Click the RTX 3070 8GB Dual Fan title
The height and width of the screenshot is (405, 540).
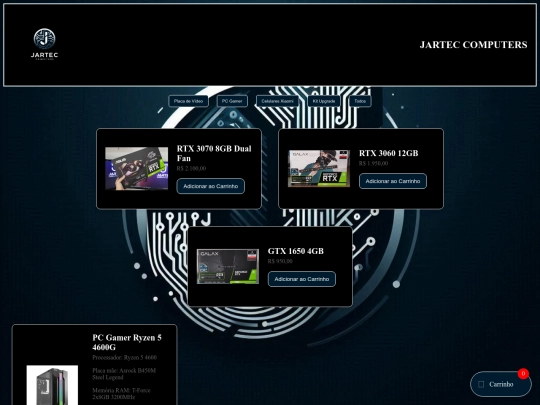[214, 154]
